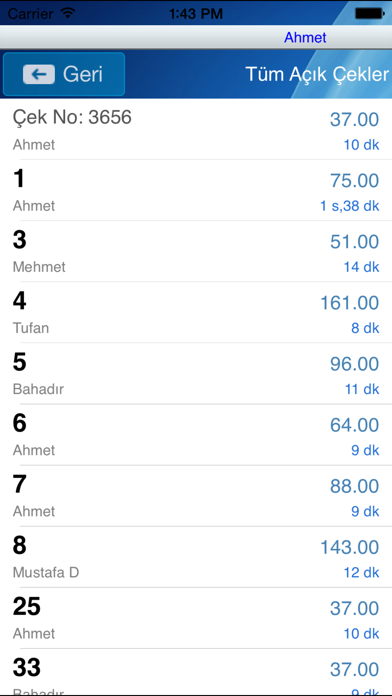Open table 6 check
Image resolution: width=392 pixels, height=696 pixels.
pyautogui.click(x=196, y=435)
